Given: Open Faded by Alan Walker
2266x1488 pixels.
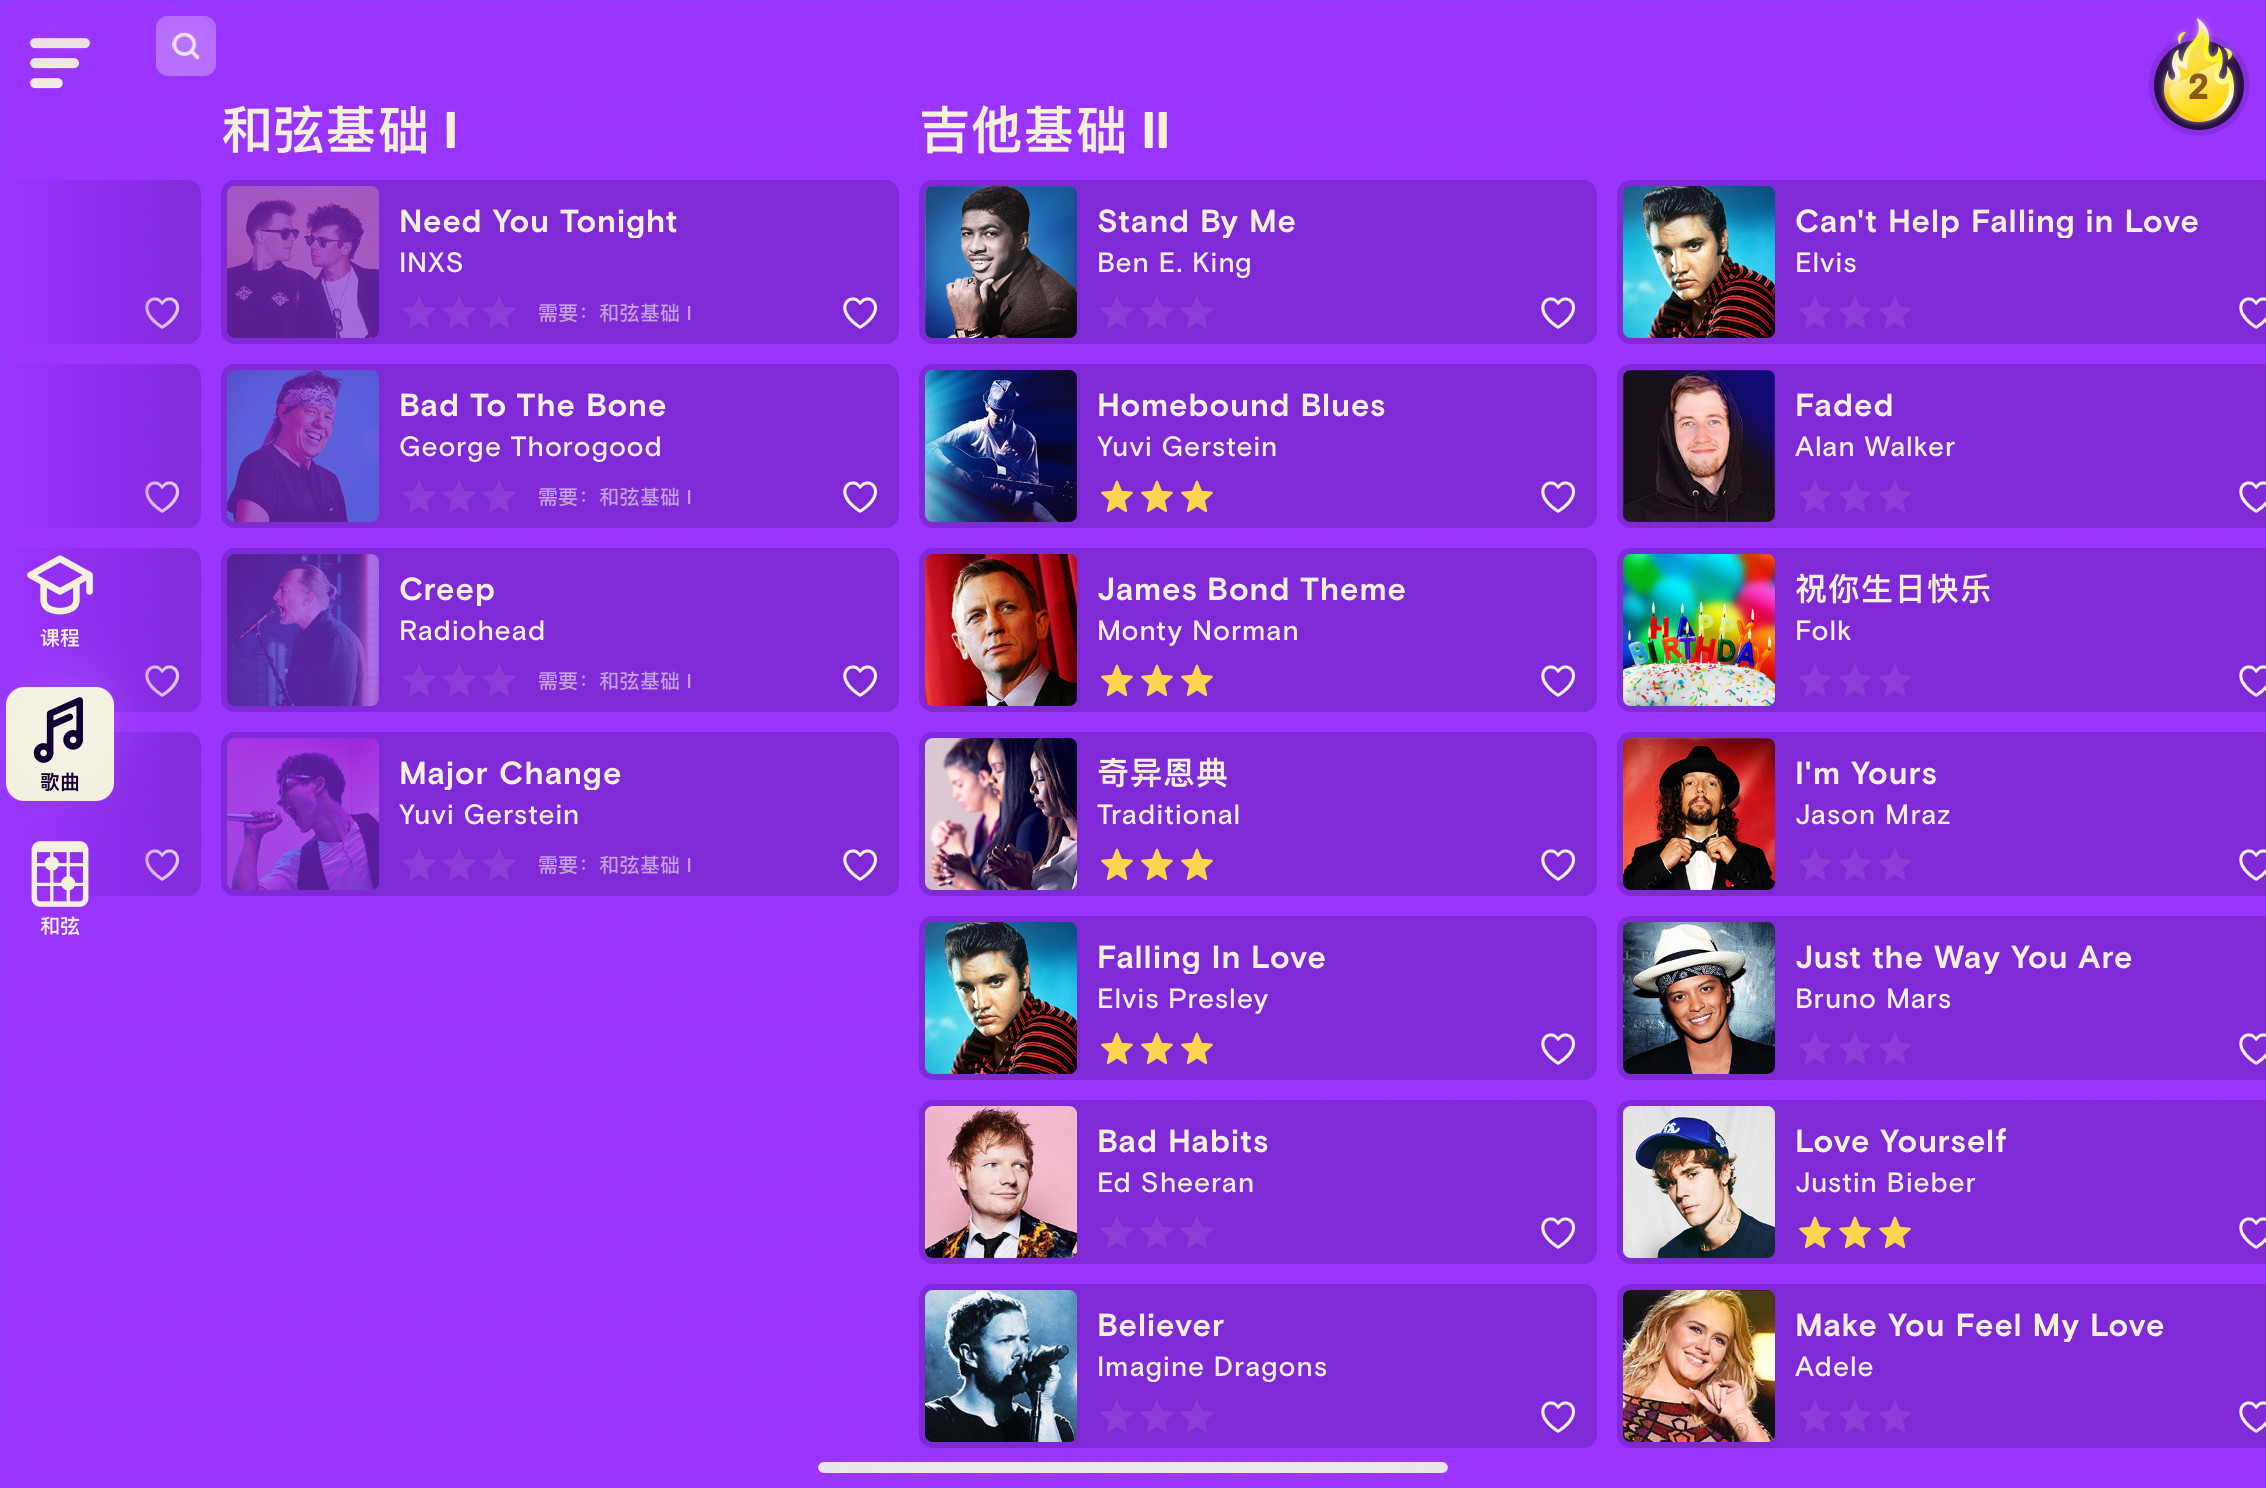Looking at the screenshot, I should coord(1941,446).
